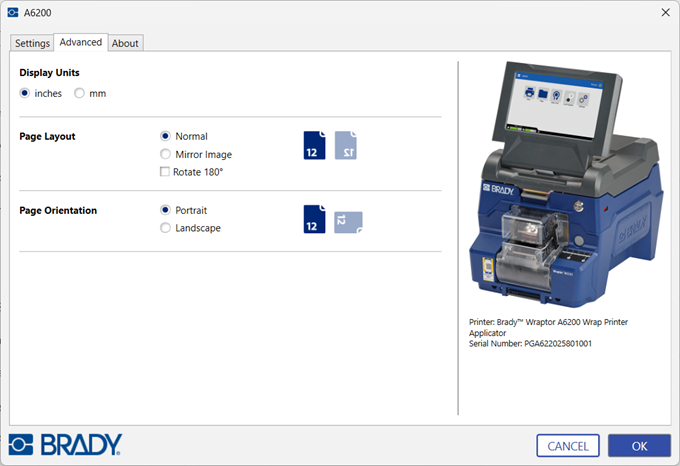The image size is (680, 466).
Task: Choose Mirror Image page layout
Action: [166, 154]
